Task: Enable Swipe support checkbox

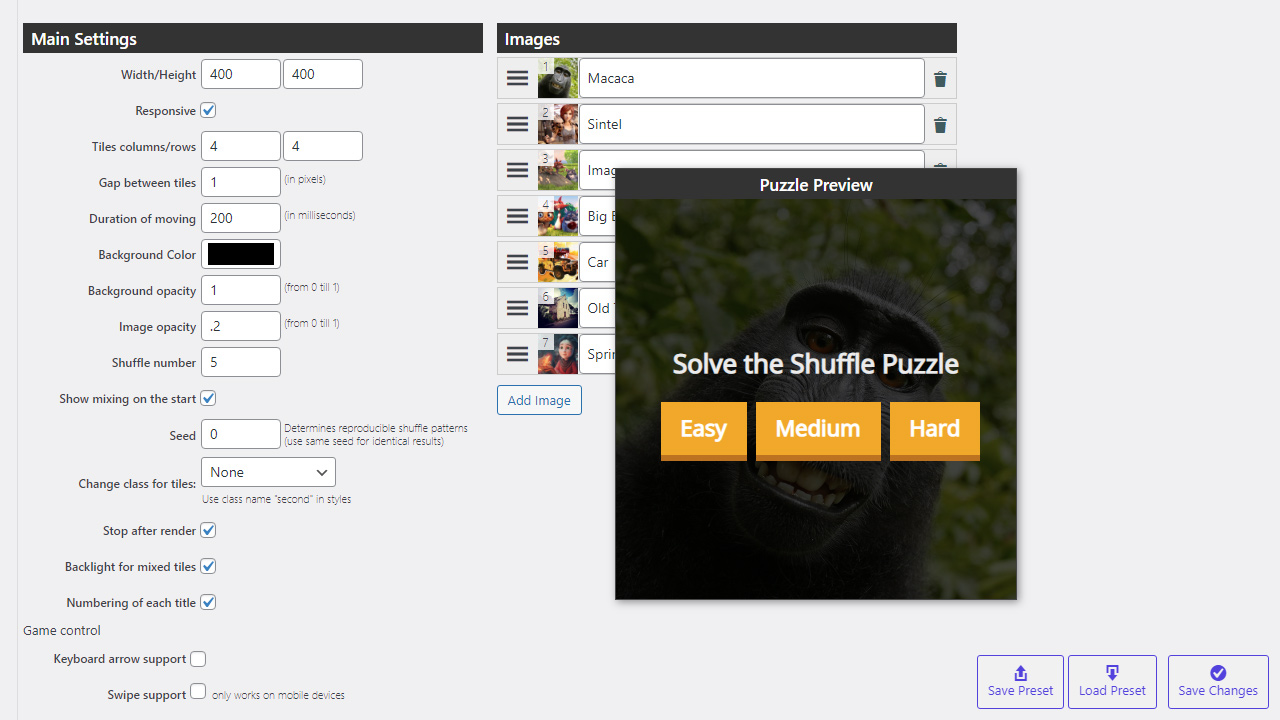Action: [x=198, y=692]
